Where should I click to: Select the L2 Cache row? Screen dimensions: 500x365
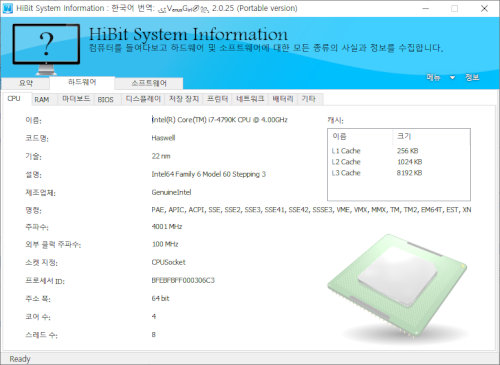coord(399,162)
